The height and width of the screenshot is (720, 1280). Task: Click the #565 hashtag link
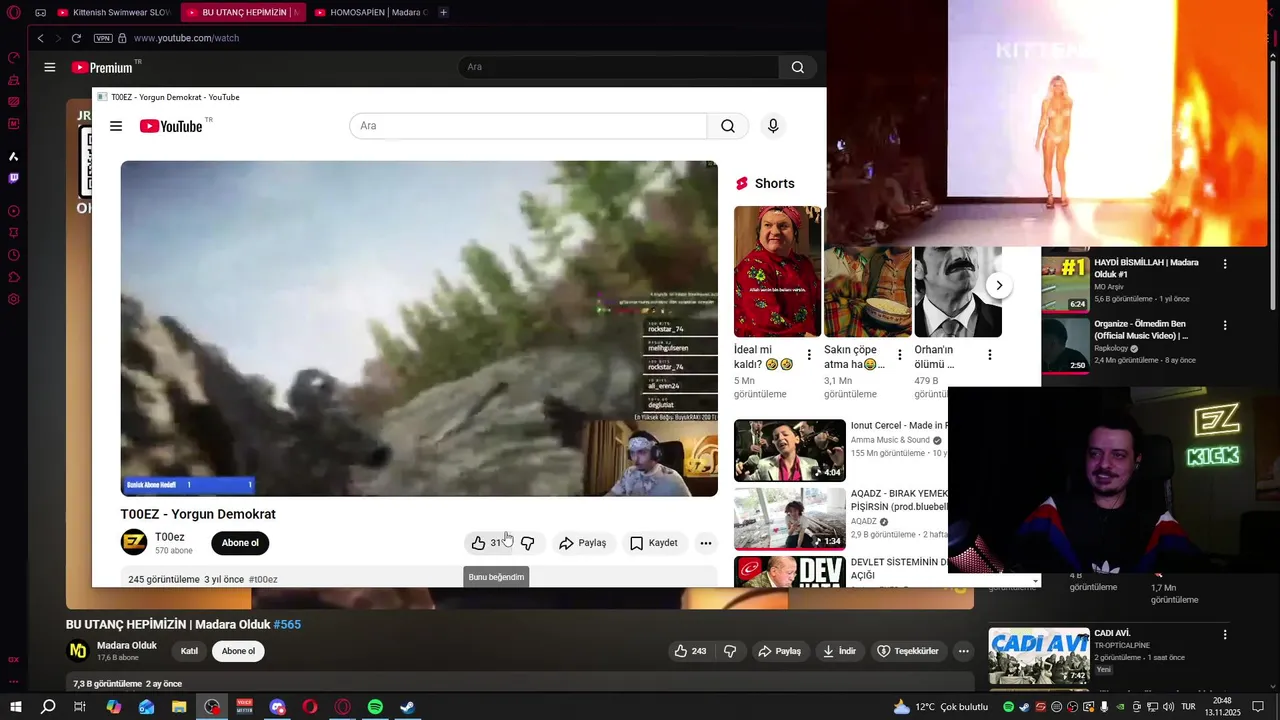(287, 624)
